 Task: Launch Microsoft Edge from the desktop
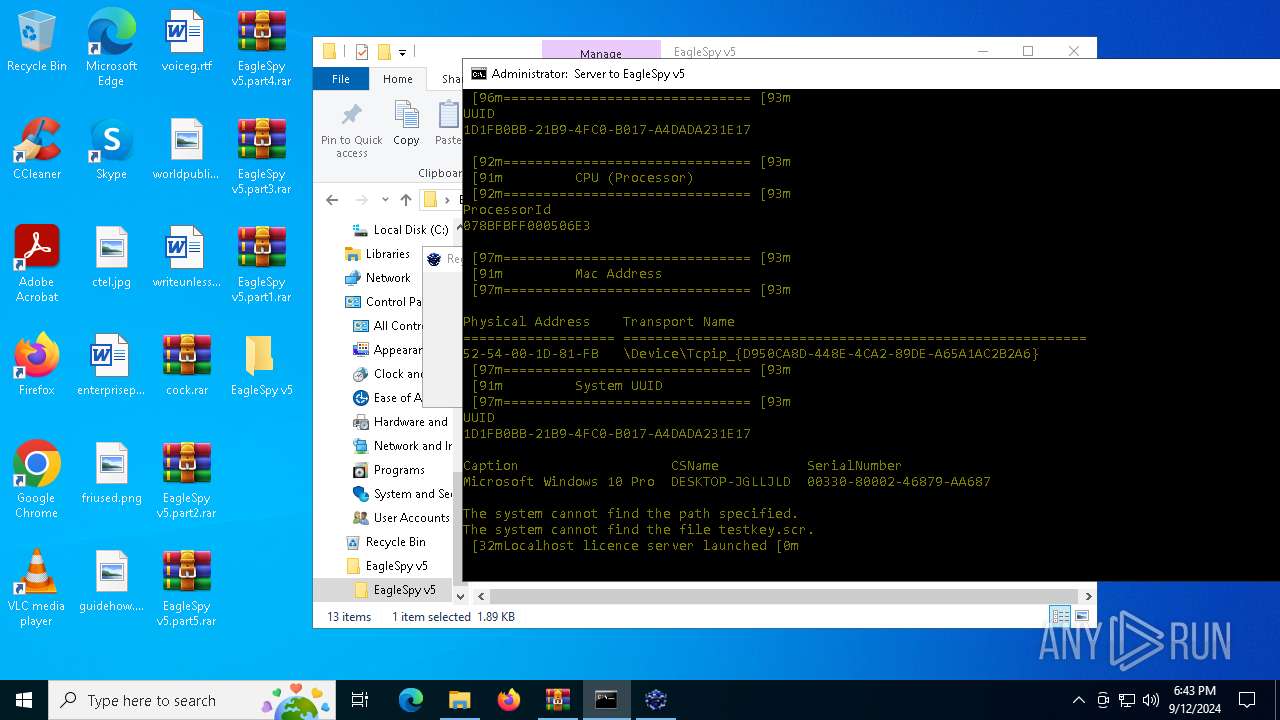[x=111, y=48]
